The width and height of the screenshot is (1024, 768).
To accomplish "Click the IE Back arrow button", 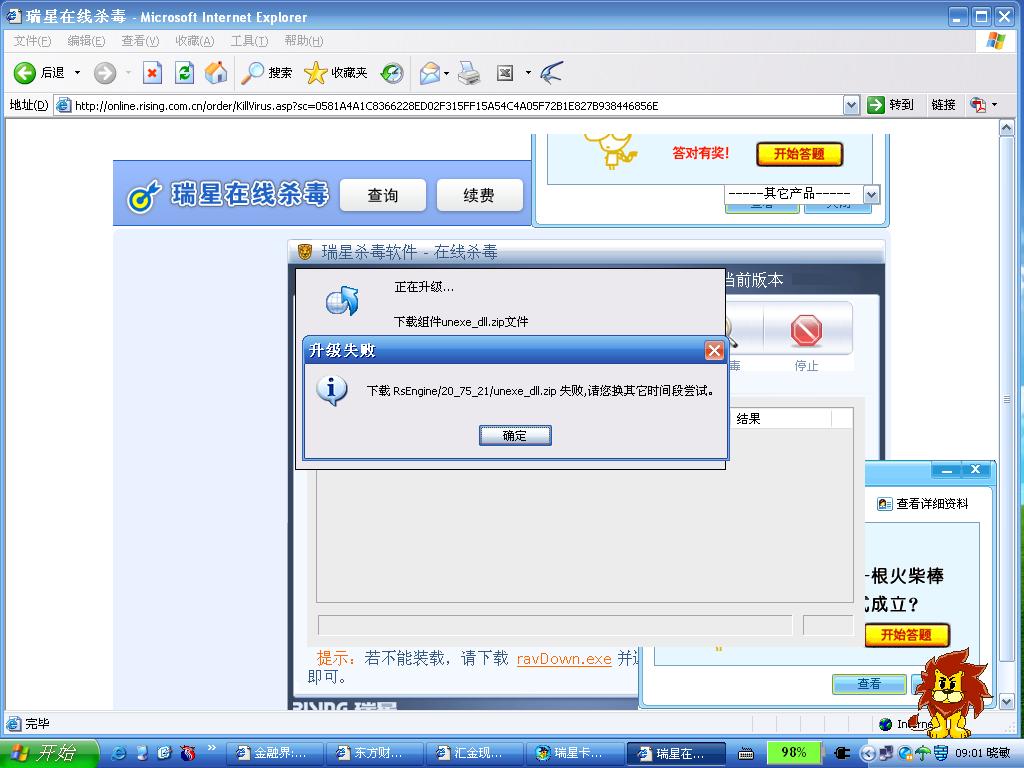I will [25, 72].
